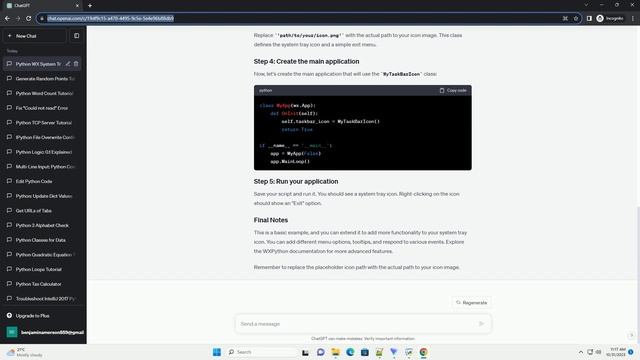Screen dimensions: 640x360
Task: Open the Incognito profile indicator
Action: coord(610,18)
